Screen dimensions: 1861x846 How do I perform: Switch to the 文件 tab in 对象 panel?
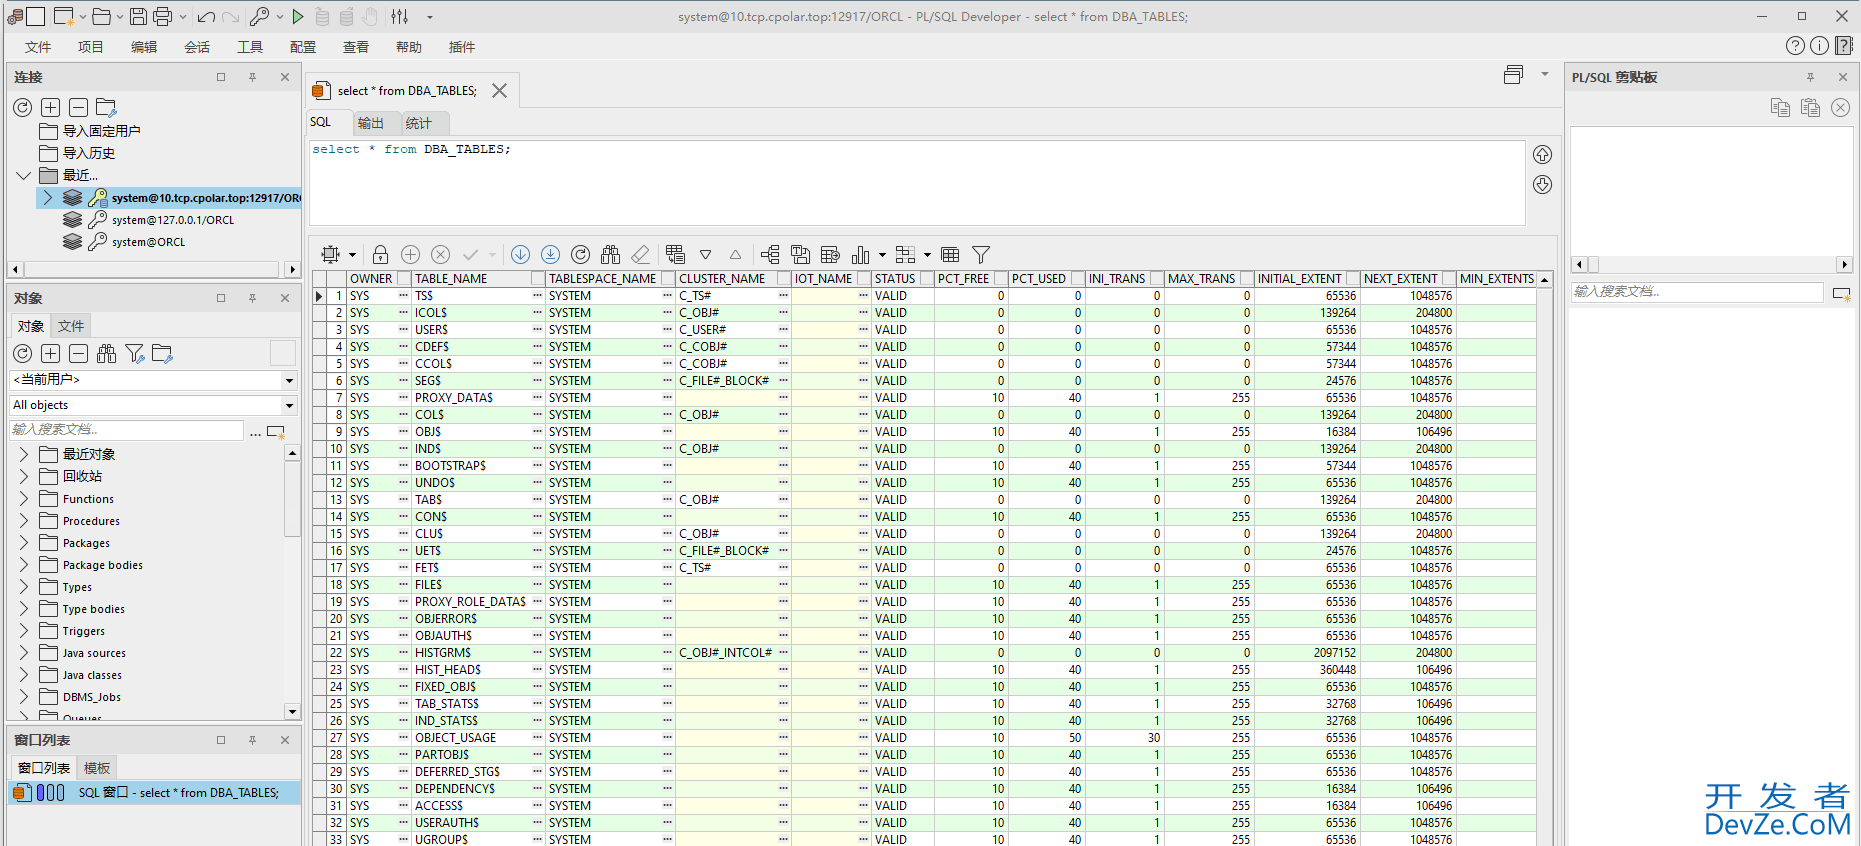[71, 326]
